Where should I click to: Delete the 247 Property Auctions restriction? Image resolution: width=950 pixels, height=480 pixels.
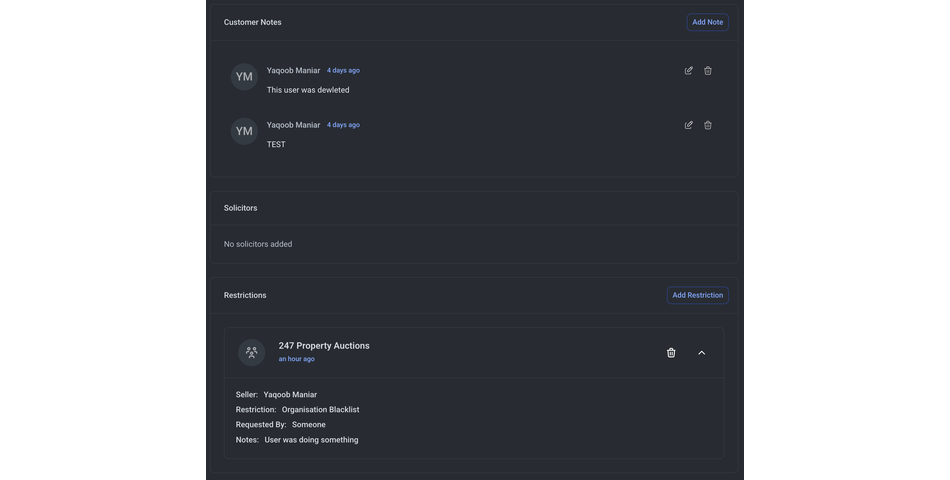[671, 353]
